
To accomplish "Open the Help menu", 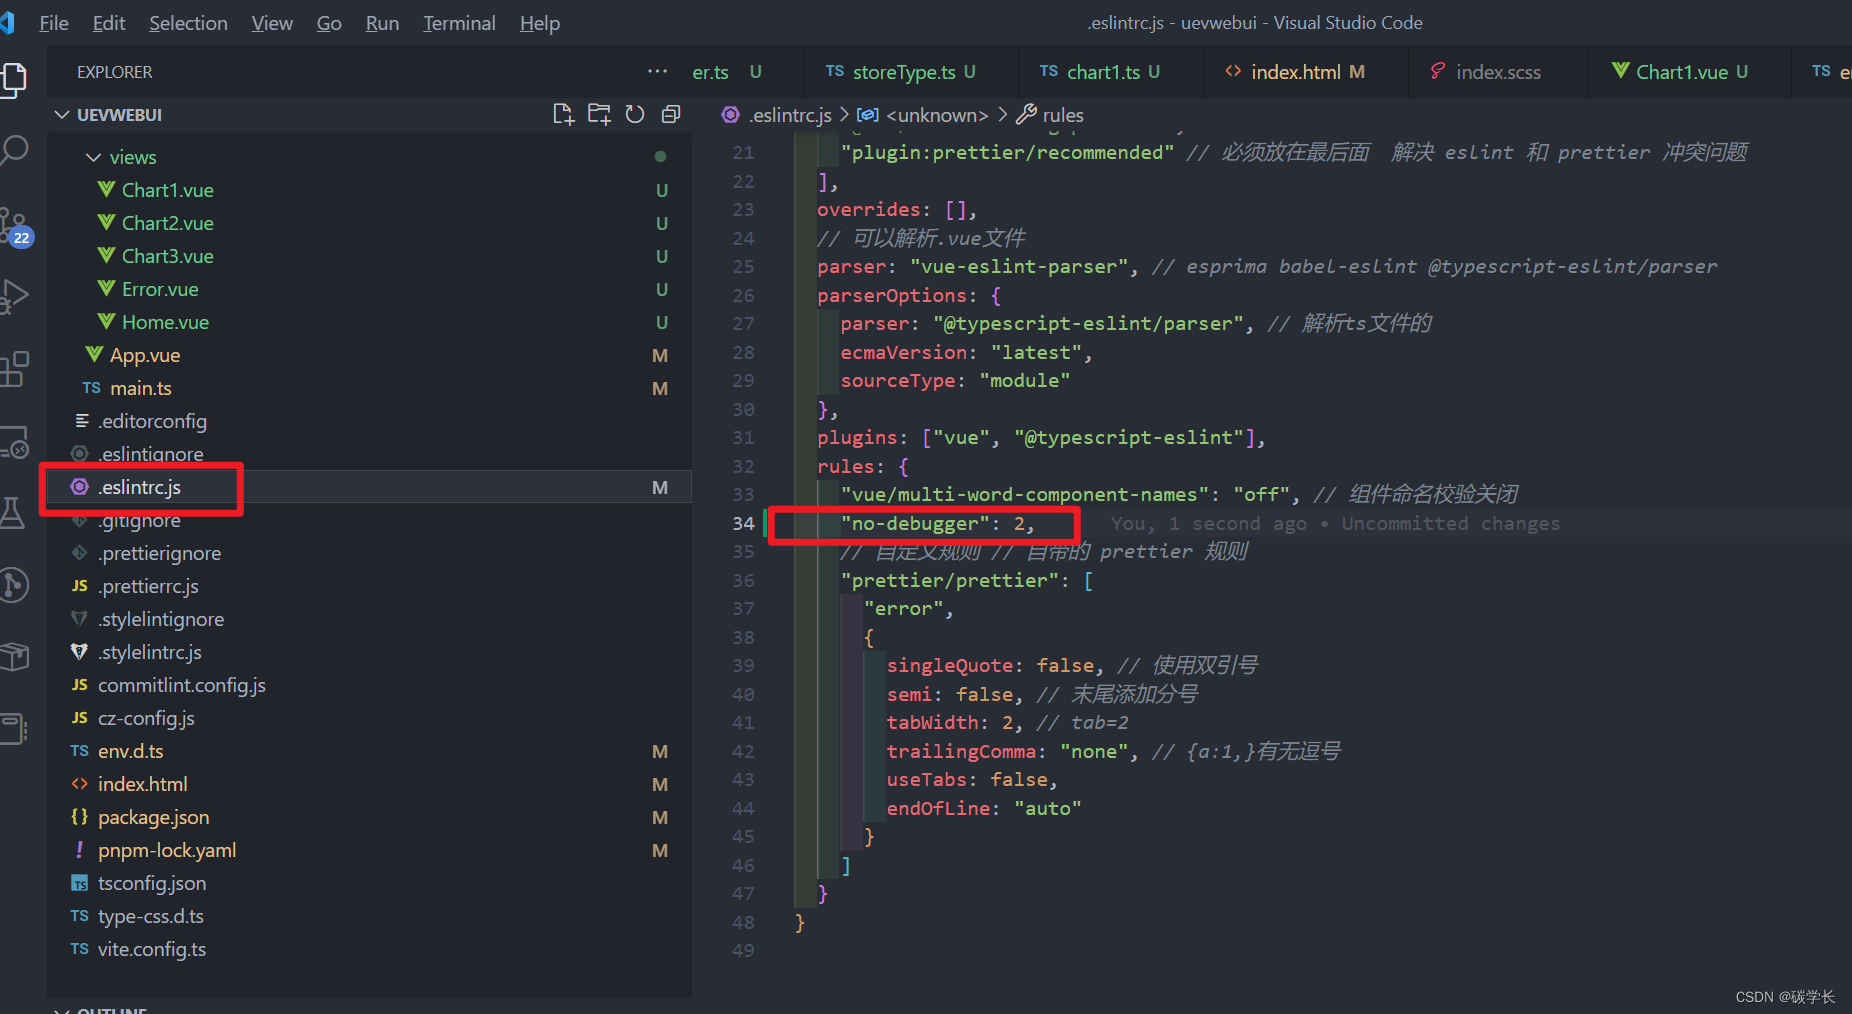I will point(540,23).
